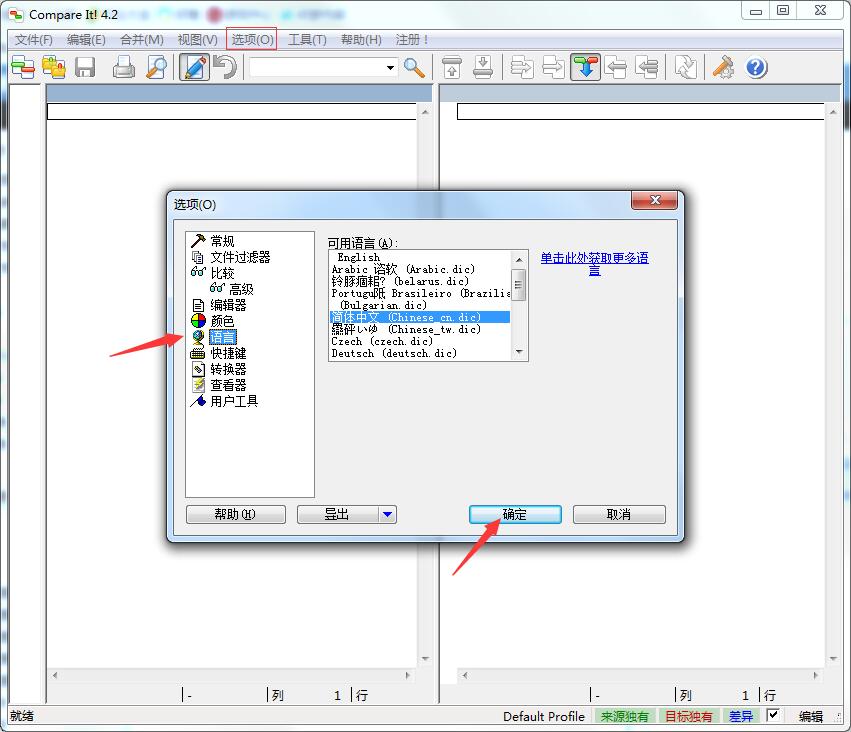Image resolution: width=851 pixels, height=732 pixels.
Task: Toggle edit mode with the pencil icon
Action: [x=192, y=67]
